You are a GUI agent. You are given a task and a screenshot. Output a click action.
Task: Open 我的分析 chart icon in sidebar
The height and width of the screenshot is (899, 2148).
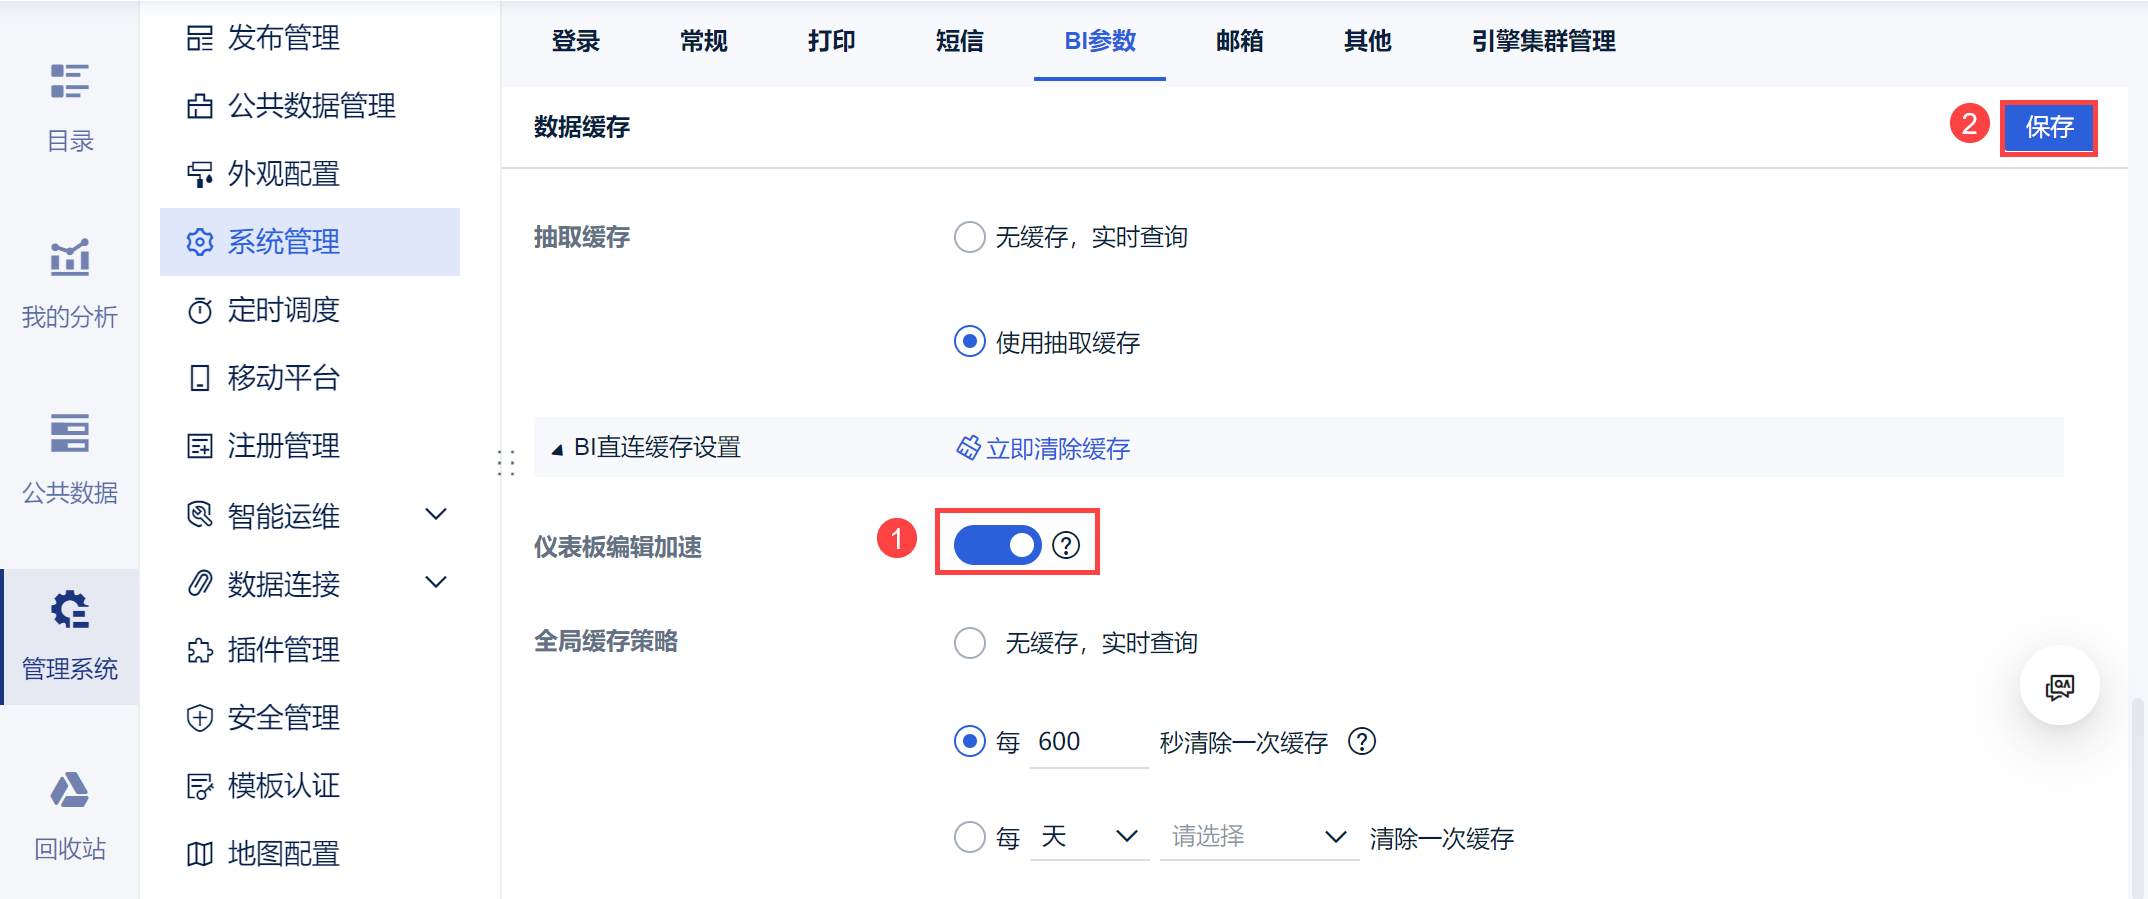pos(69,258)
